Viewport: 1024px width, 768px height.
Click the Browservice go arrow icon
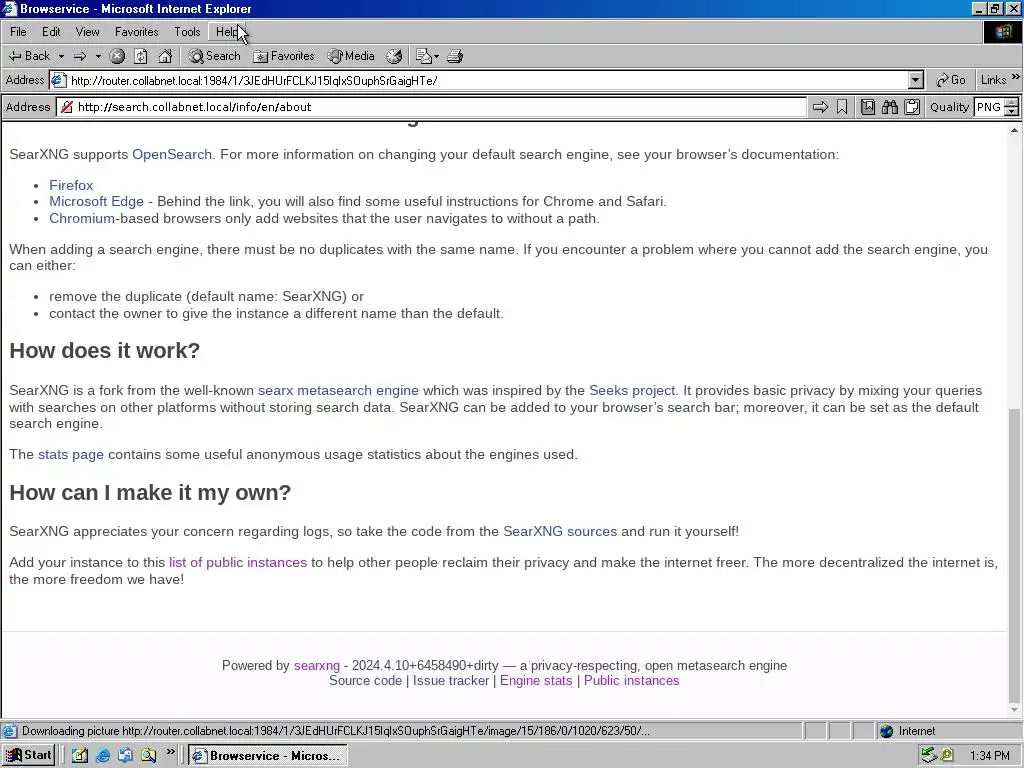click(x=820, y=107)
